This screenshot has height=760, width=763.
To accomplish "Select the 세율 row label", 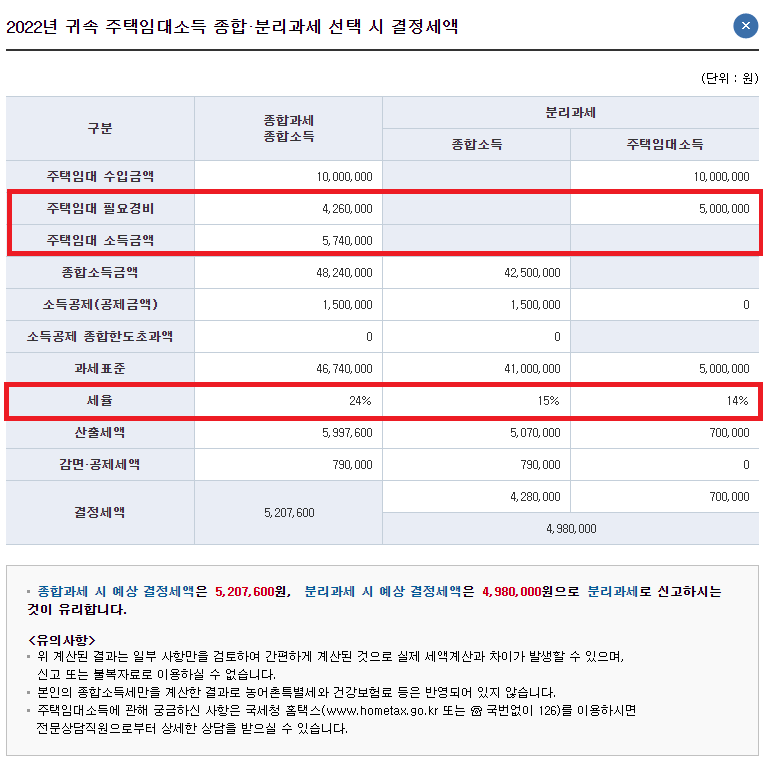I will point(100,401).
